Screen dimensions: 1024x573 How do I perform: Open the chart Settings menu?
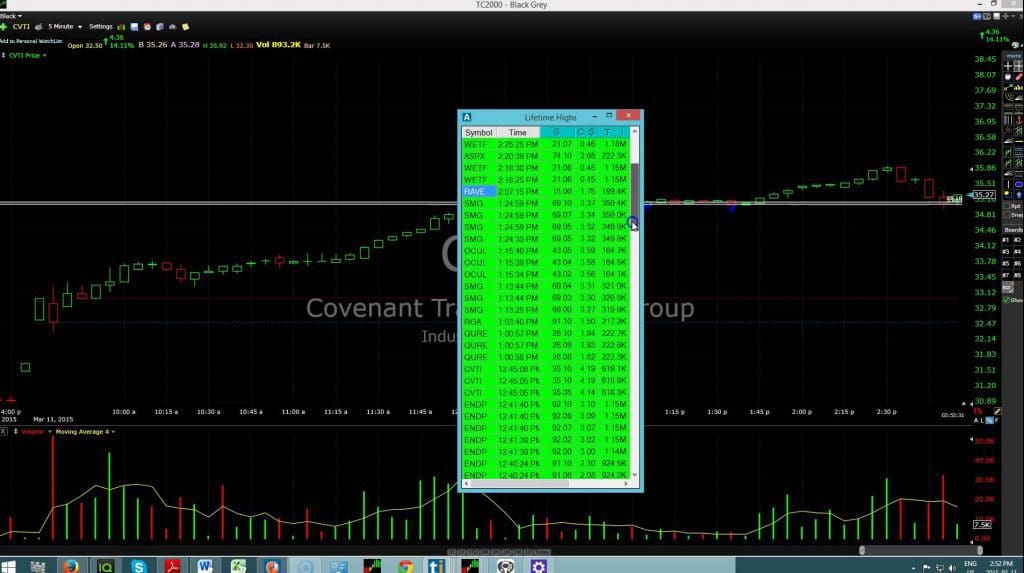pos(101,27)
